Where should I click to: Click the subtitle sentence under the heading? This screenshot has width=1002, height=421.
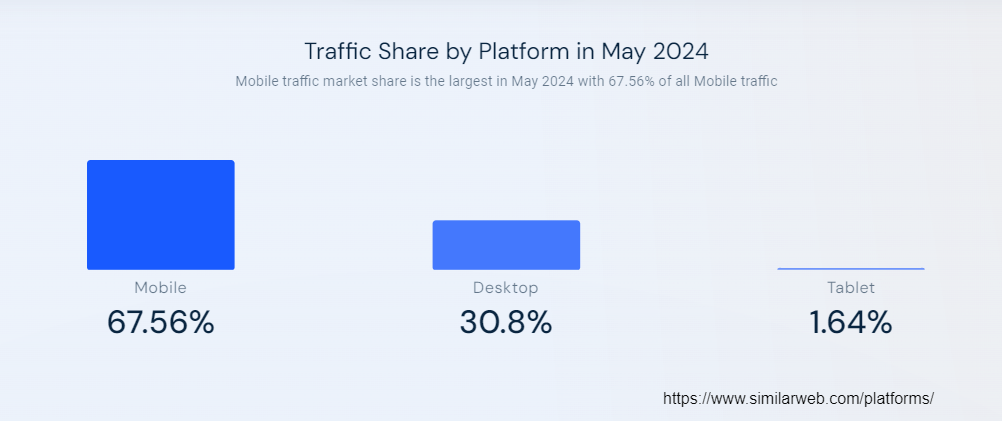point(506,81)
